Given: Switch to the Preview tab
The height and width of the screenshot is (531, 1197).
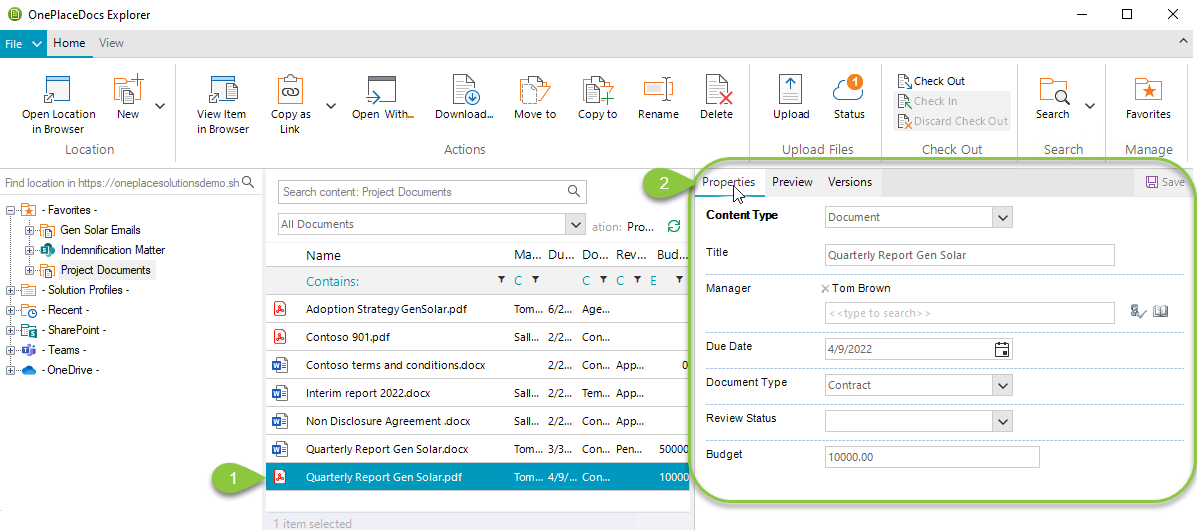Looking at the screenshot, I should [x=792, y=182].
